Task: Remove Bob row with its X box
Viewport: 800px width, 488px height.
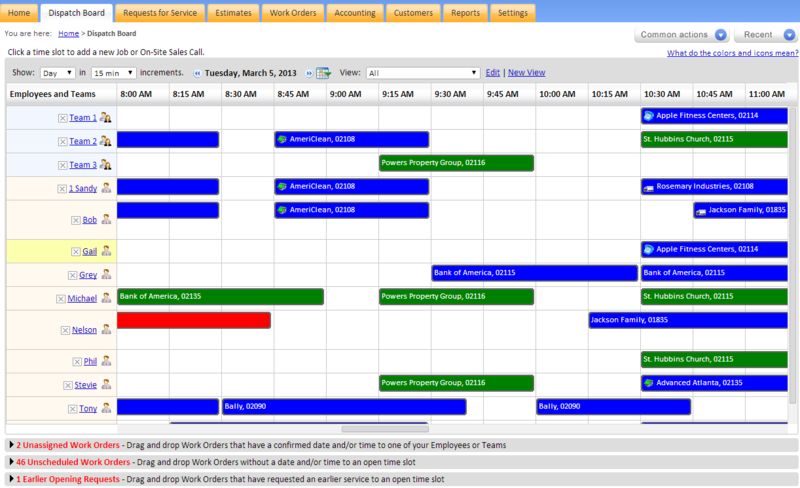Action: click(76, 221)
